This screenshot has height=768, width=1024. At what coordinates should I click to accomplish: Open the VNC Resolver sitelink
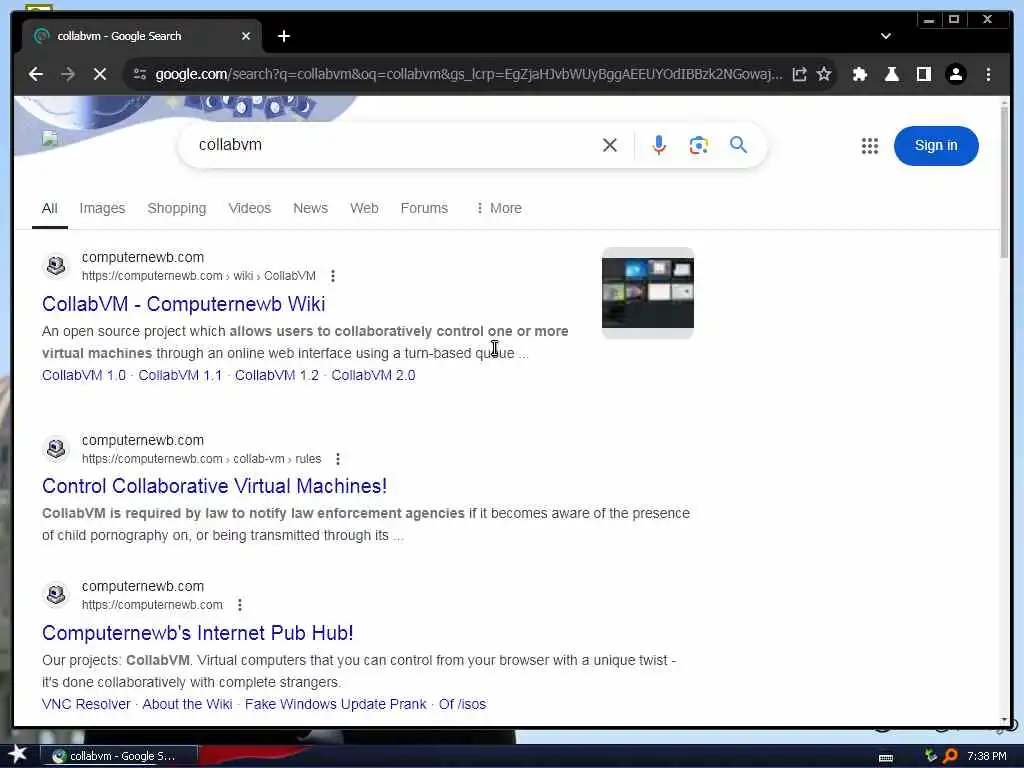point(86,705)
